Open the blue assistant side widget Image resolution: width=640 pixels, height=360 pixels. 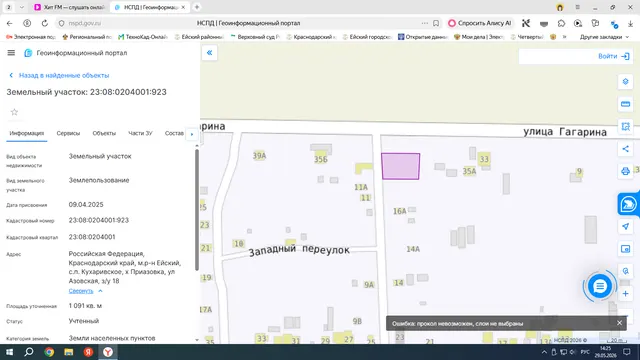(629, 204)
